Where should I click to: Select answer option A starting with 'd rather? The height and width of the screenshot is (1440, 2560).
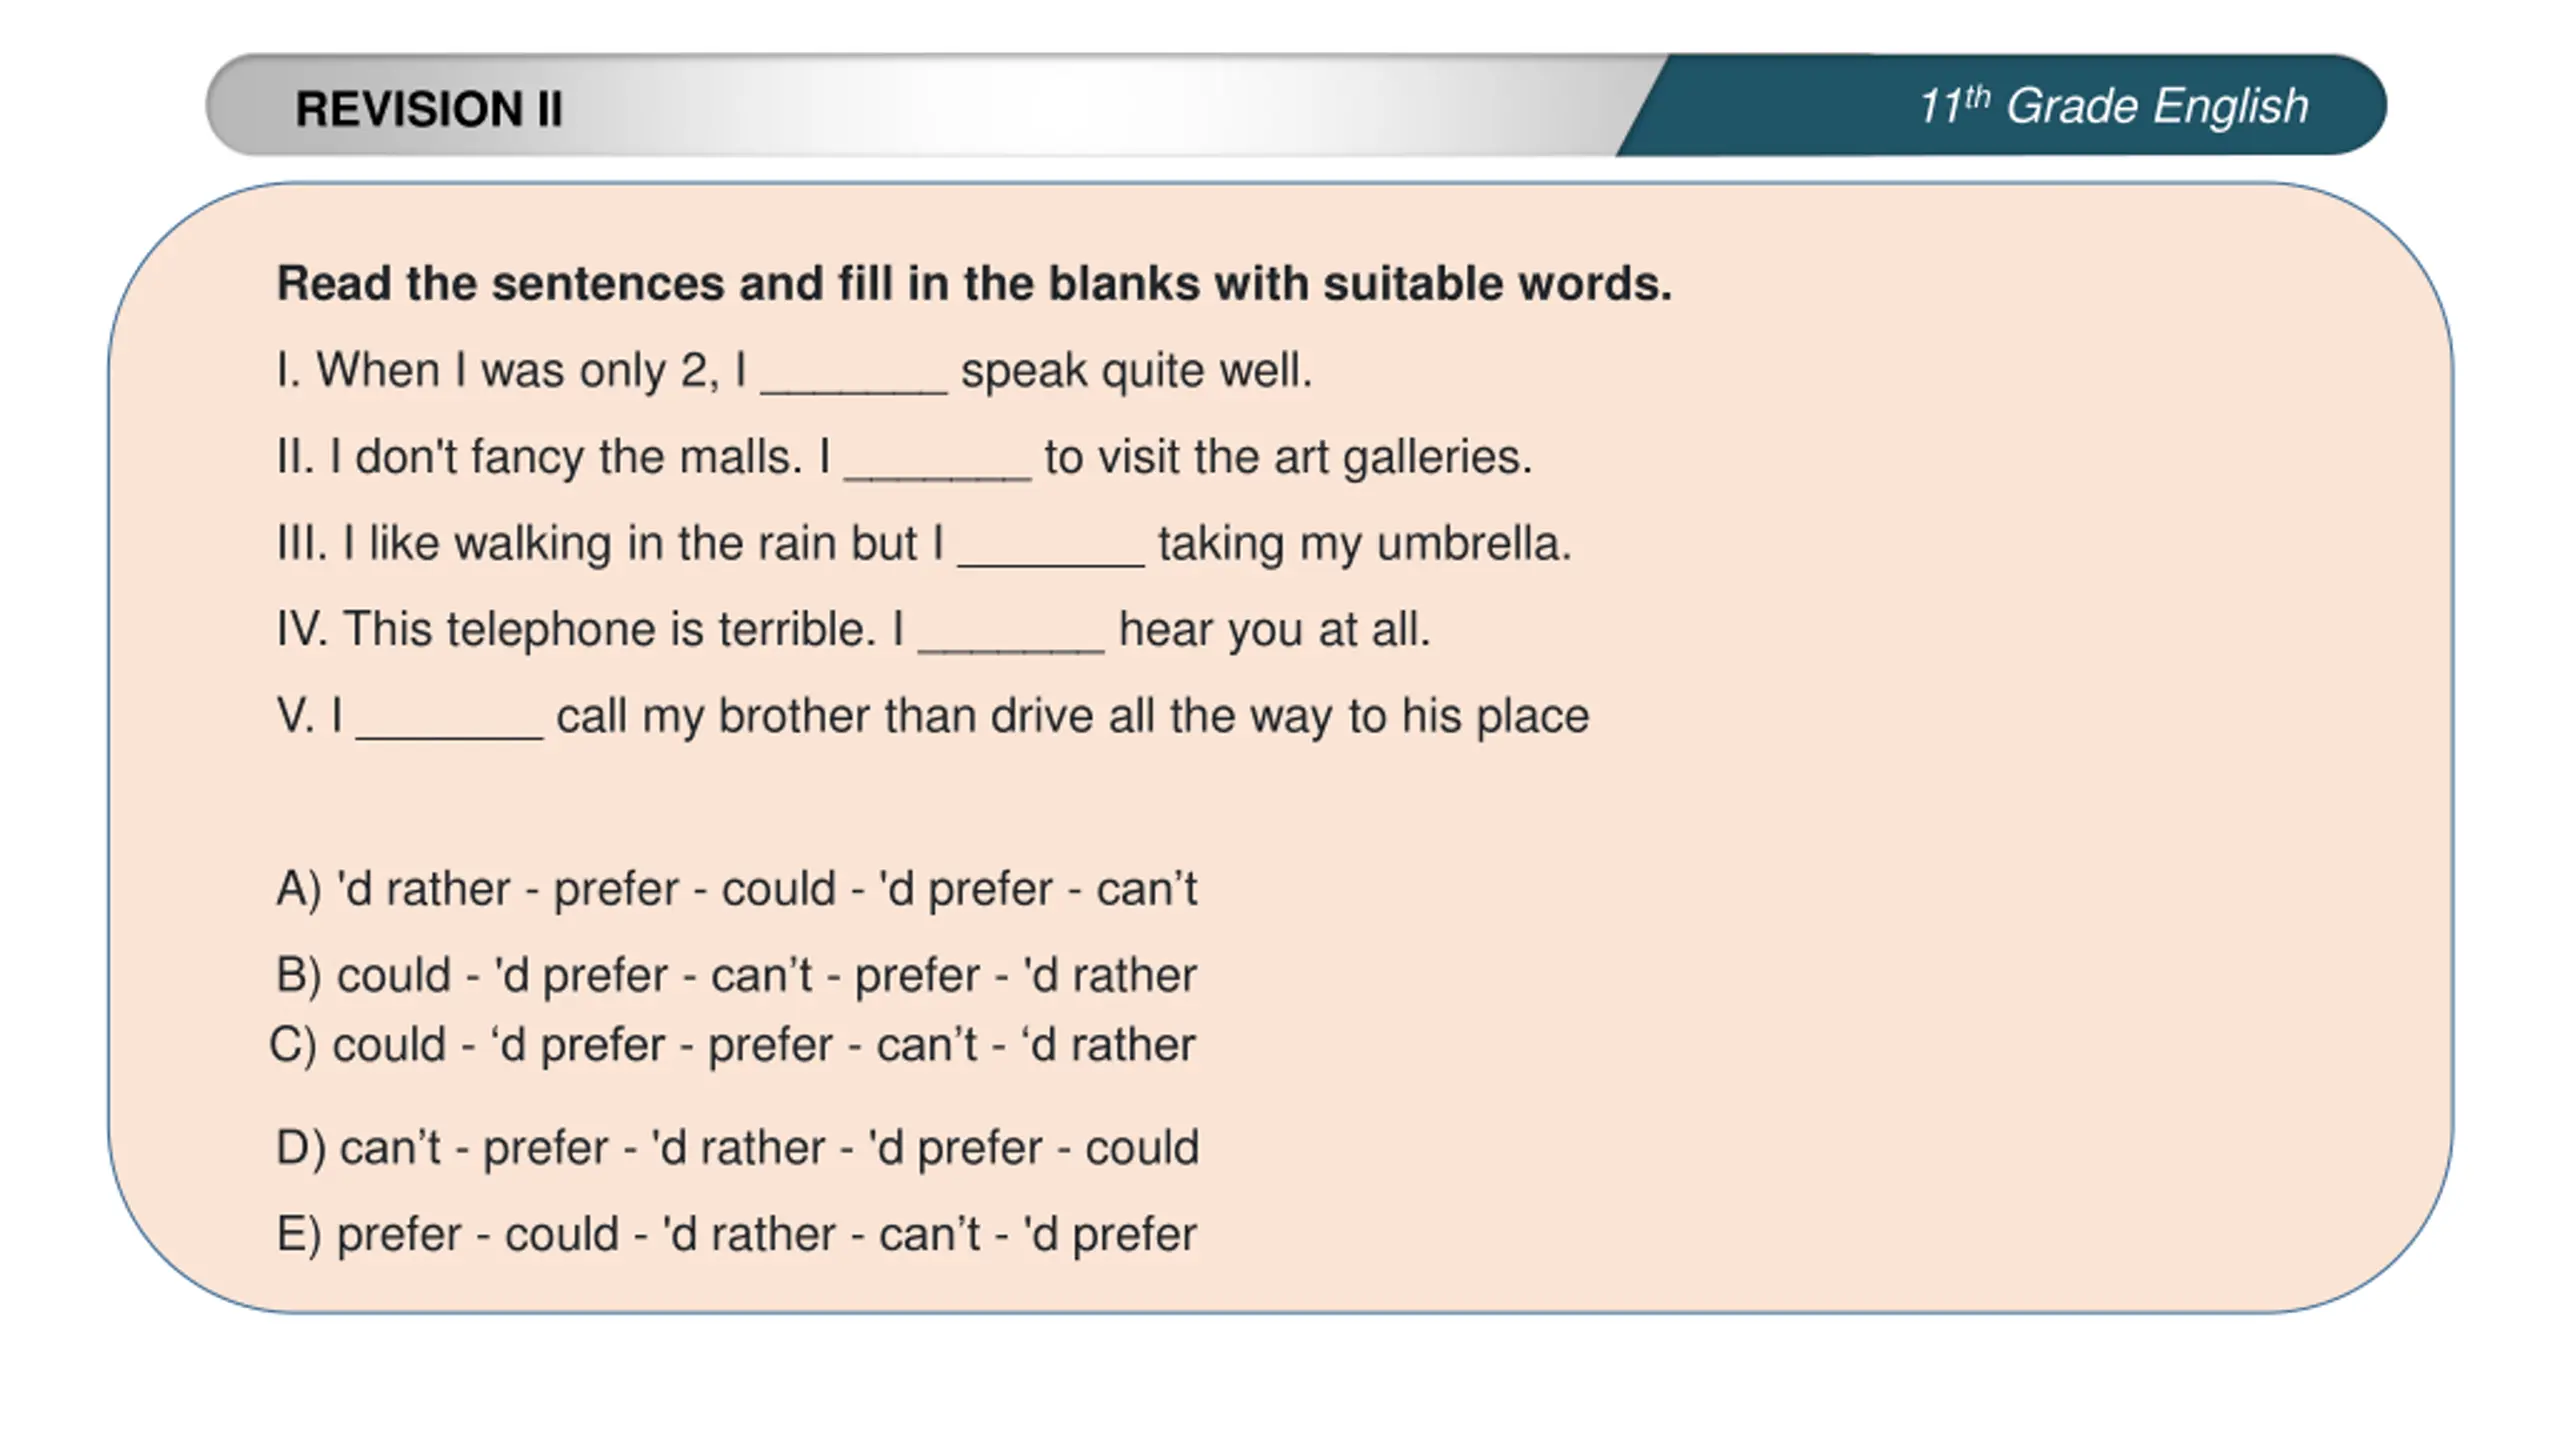pos(736,889)
